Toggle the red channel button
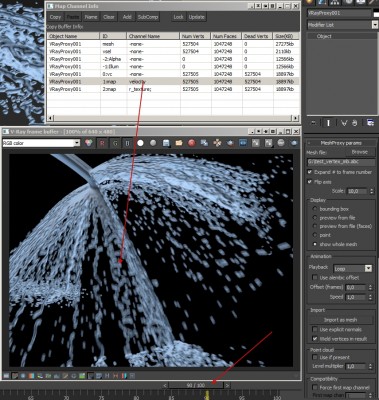The height and width of the screenshot is (400, 379). [x=102, y=143]
